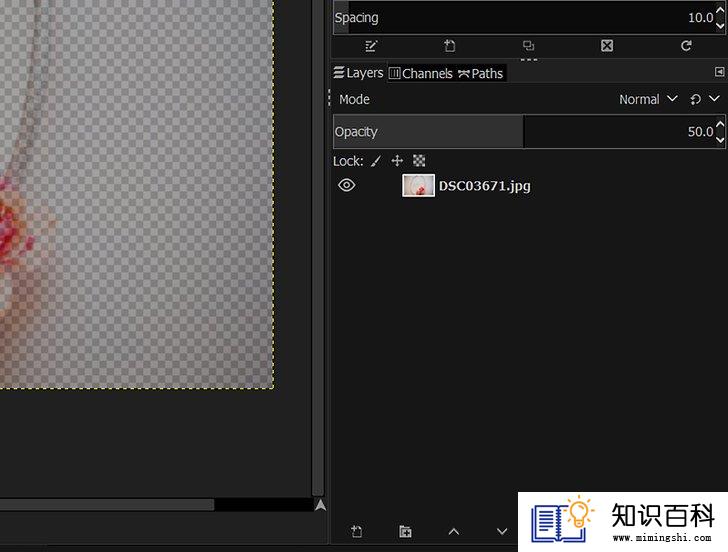Create a new brush

pyautogui.click(x=449, y=46)
